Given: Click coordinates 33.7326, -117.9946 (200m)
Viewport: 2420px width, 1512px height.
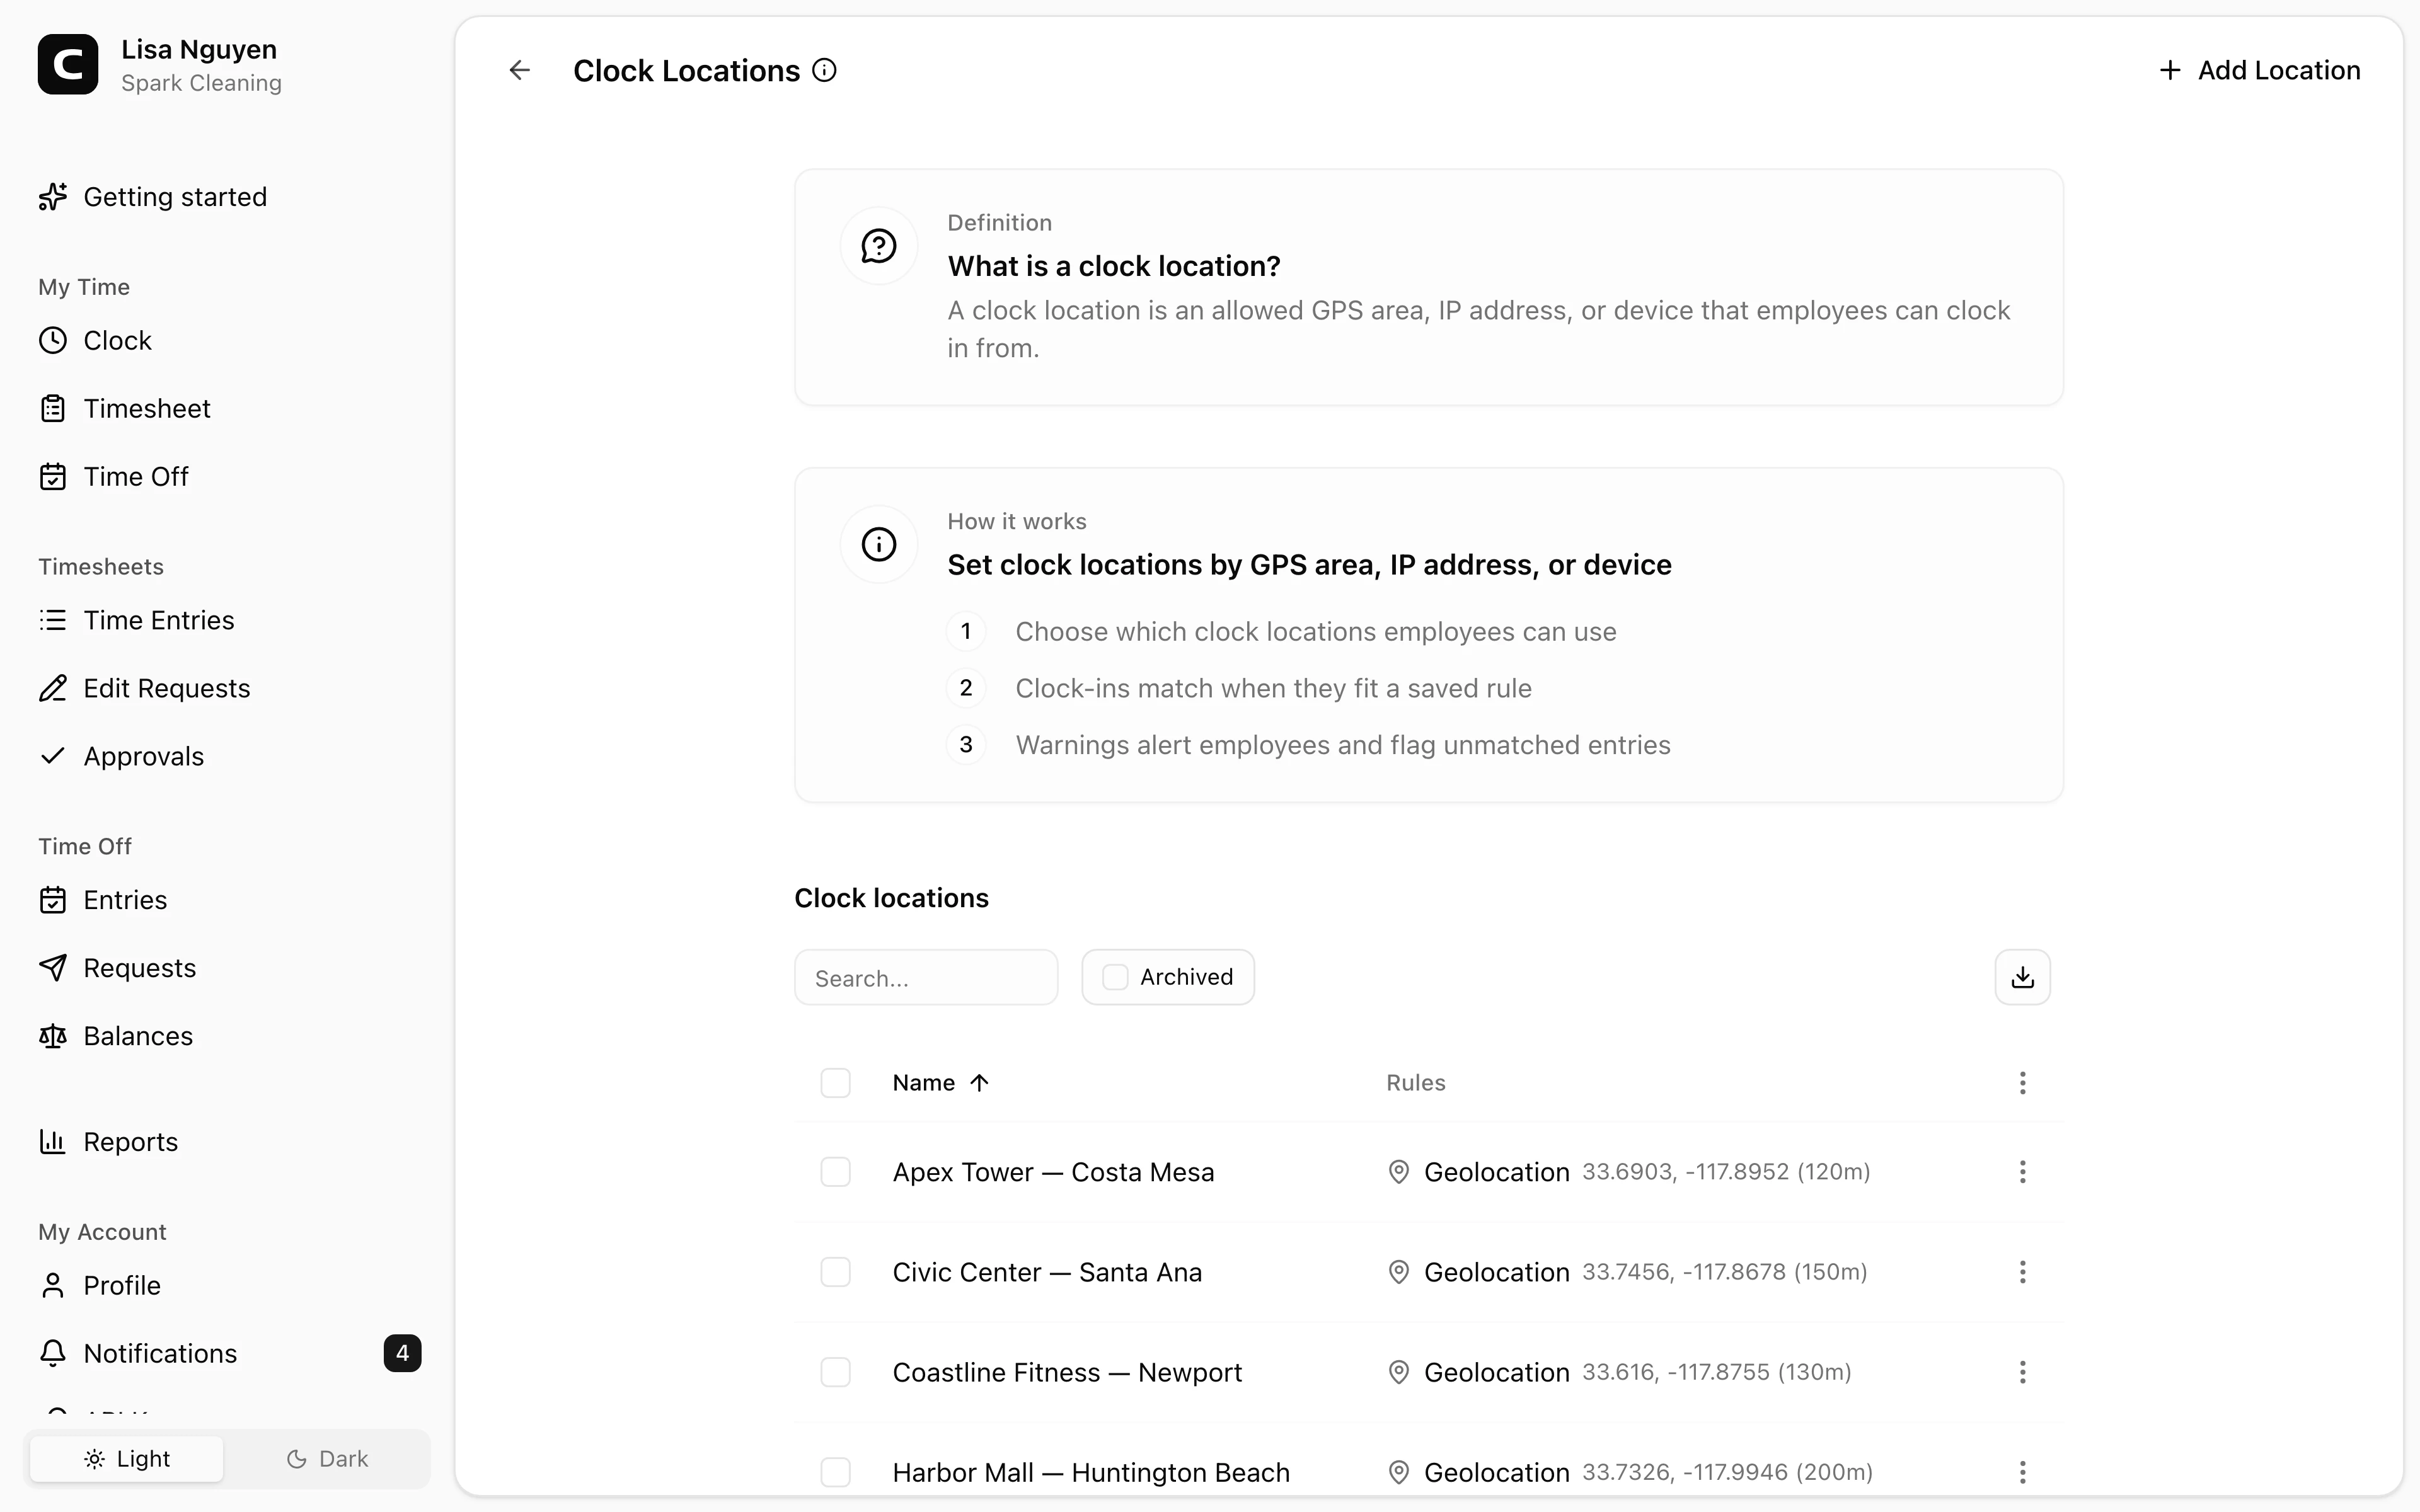Looking at the screenshot, I should (x=1727, y=1472).
